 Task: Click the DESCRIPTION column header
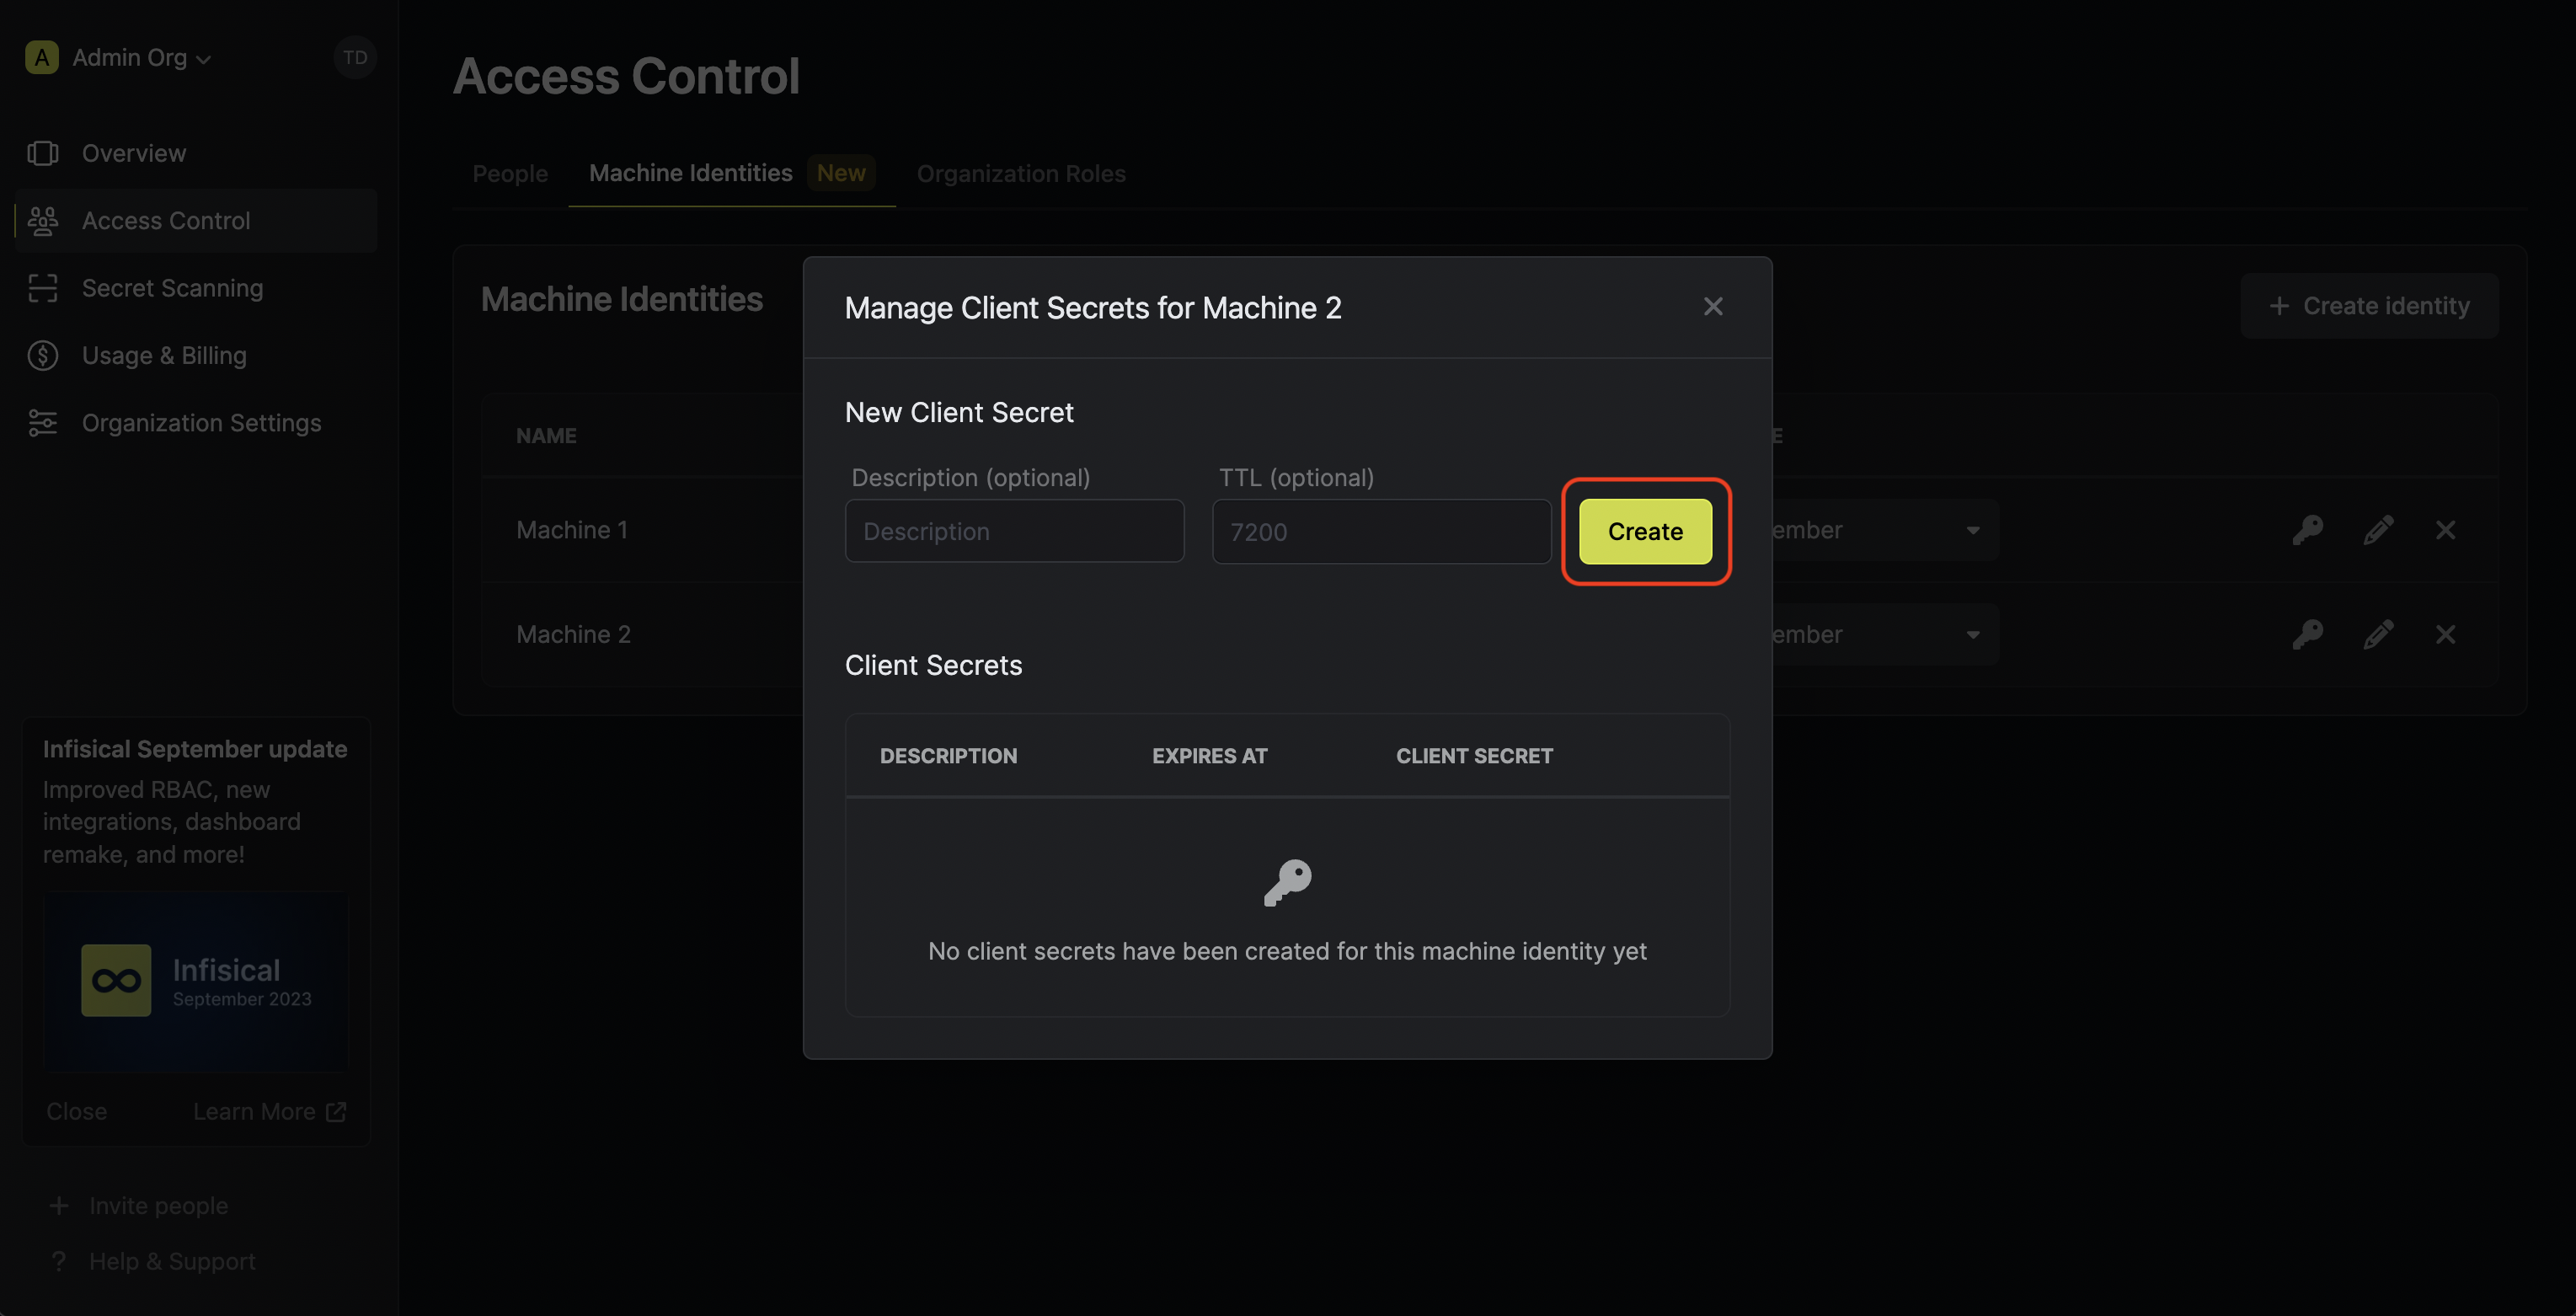[948, 756]
